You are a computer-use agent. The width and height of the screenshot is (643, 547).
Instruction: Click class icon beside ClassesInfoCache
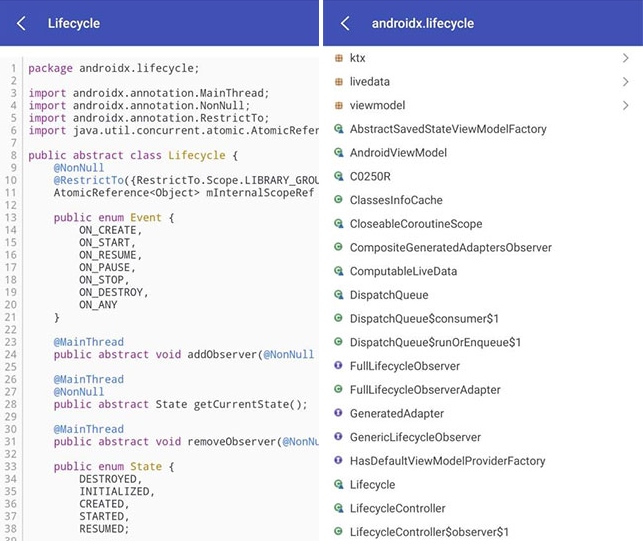339,200
